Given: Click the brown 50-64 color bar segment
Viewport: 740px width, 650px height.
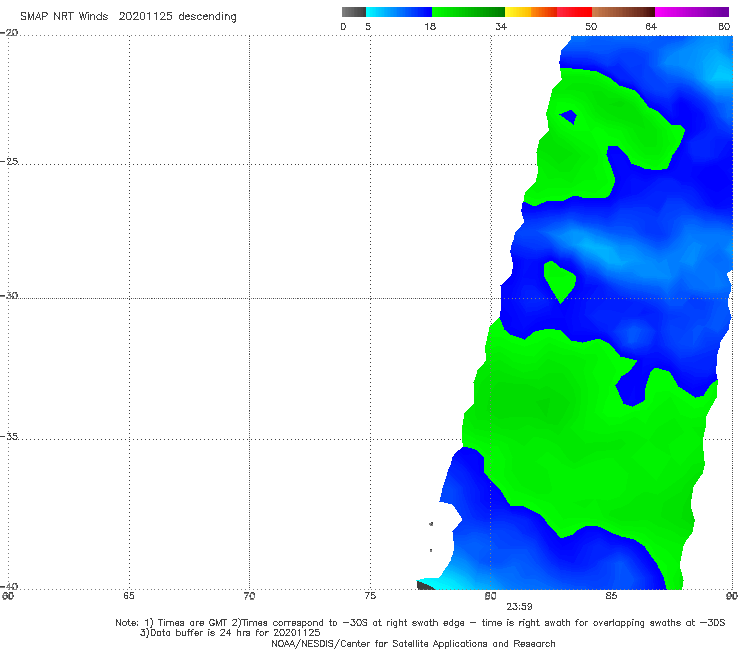Looking at the screenshot, I should [623, 12].
